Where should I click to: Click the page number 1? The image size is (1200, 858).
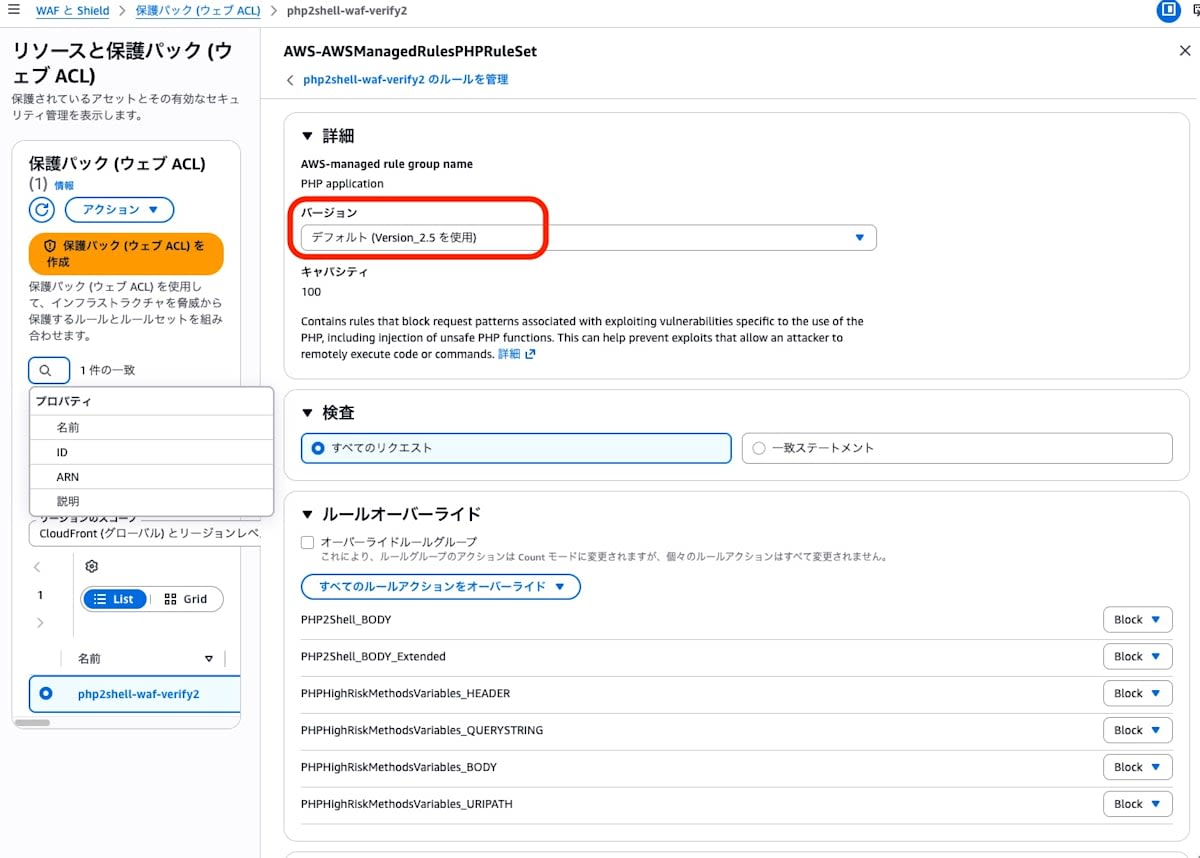point(40,595)
